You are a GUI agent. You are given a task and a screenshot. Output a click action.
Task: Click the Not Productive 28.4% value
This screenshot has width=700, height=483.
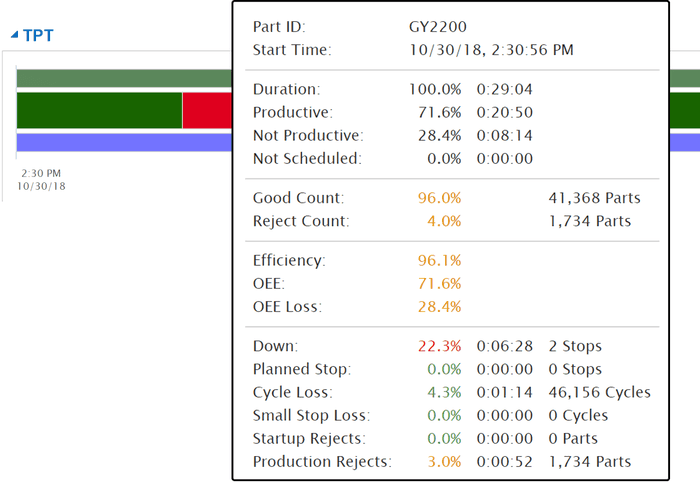click(439, 136)
